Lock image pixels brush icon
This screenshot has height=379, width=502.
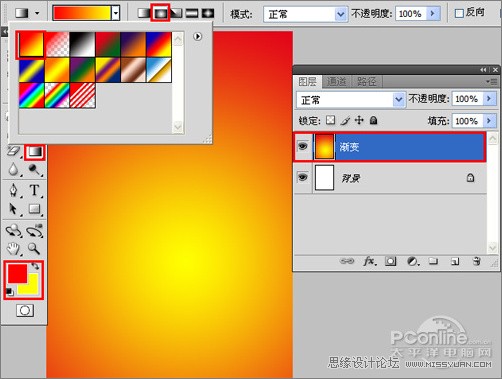pos(345,120)
